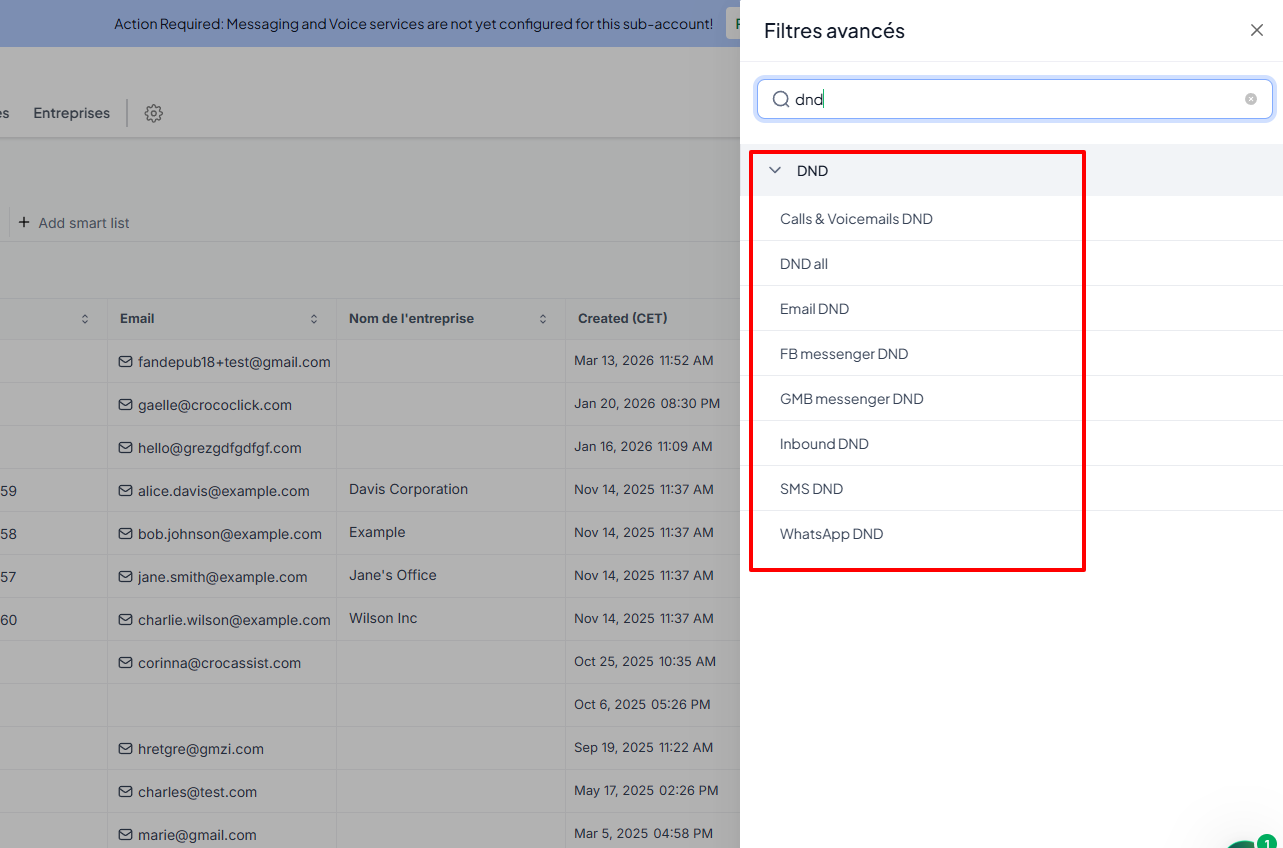Screen dimensions: 1283x848
Task: Click the plus icon for Add smart list
Action: (x=24, y=223)
